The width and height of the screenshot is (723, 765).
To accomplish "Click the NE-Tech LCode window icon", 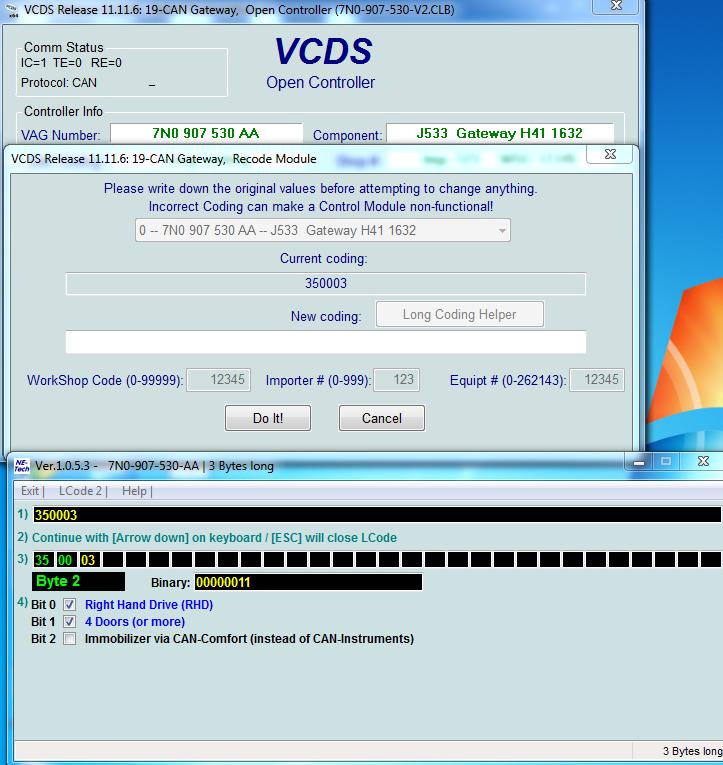I will pos(21,466).
